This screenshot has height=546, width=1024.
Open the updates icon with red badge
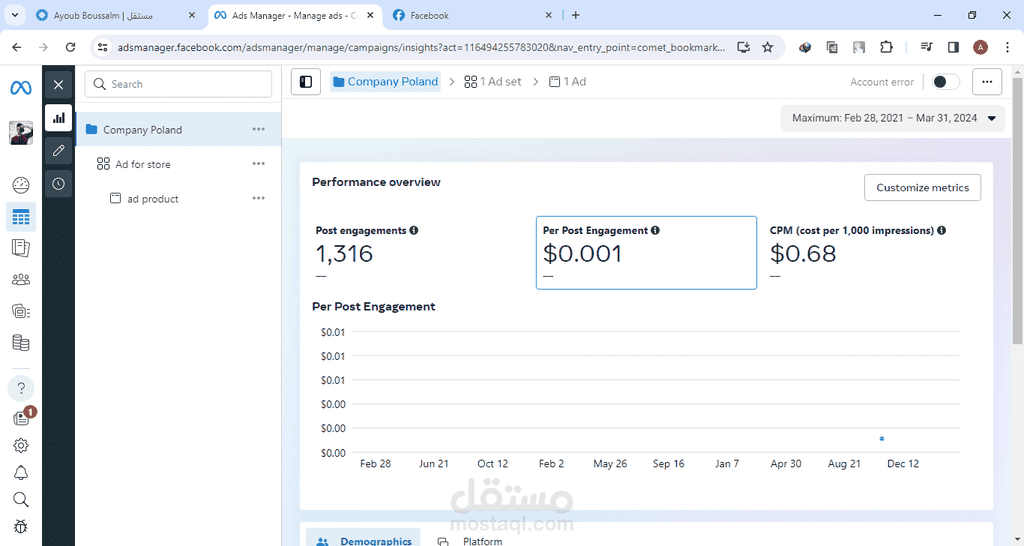pos(22,418)
